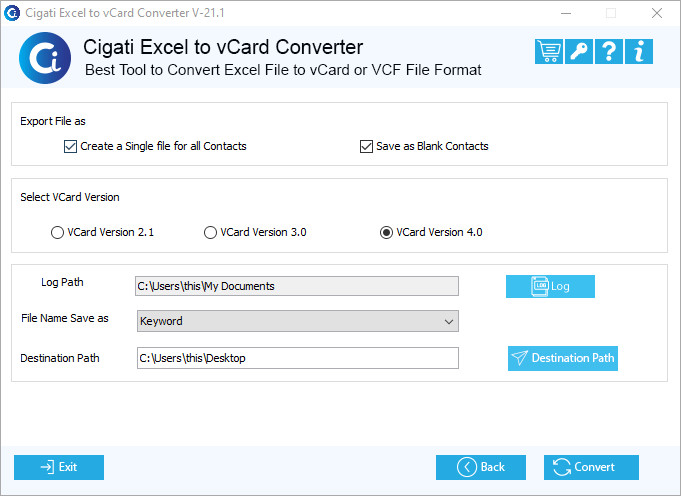Viewport: 681px width, 496px height.
Task: Open the File Name Save as dropdown
Action: 298,321
